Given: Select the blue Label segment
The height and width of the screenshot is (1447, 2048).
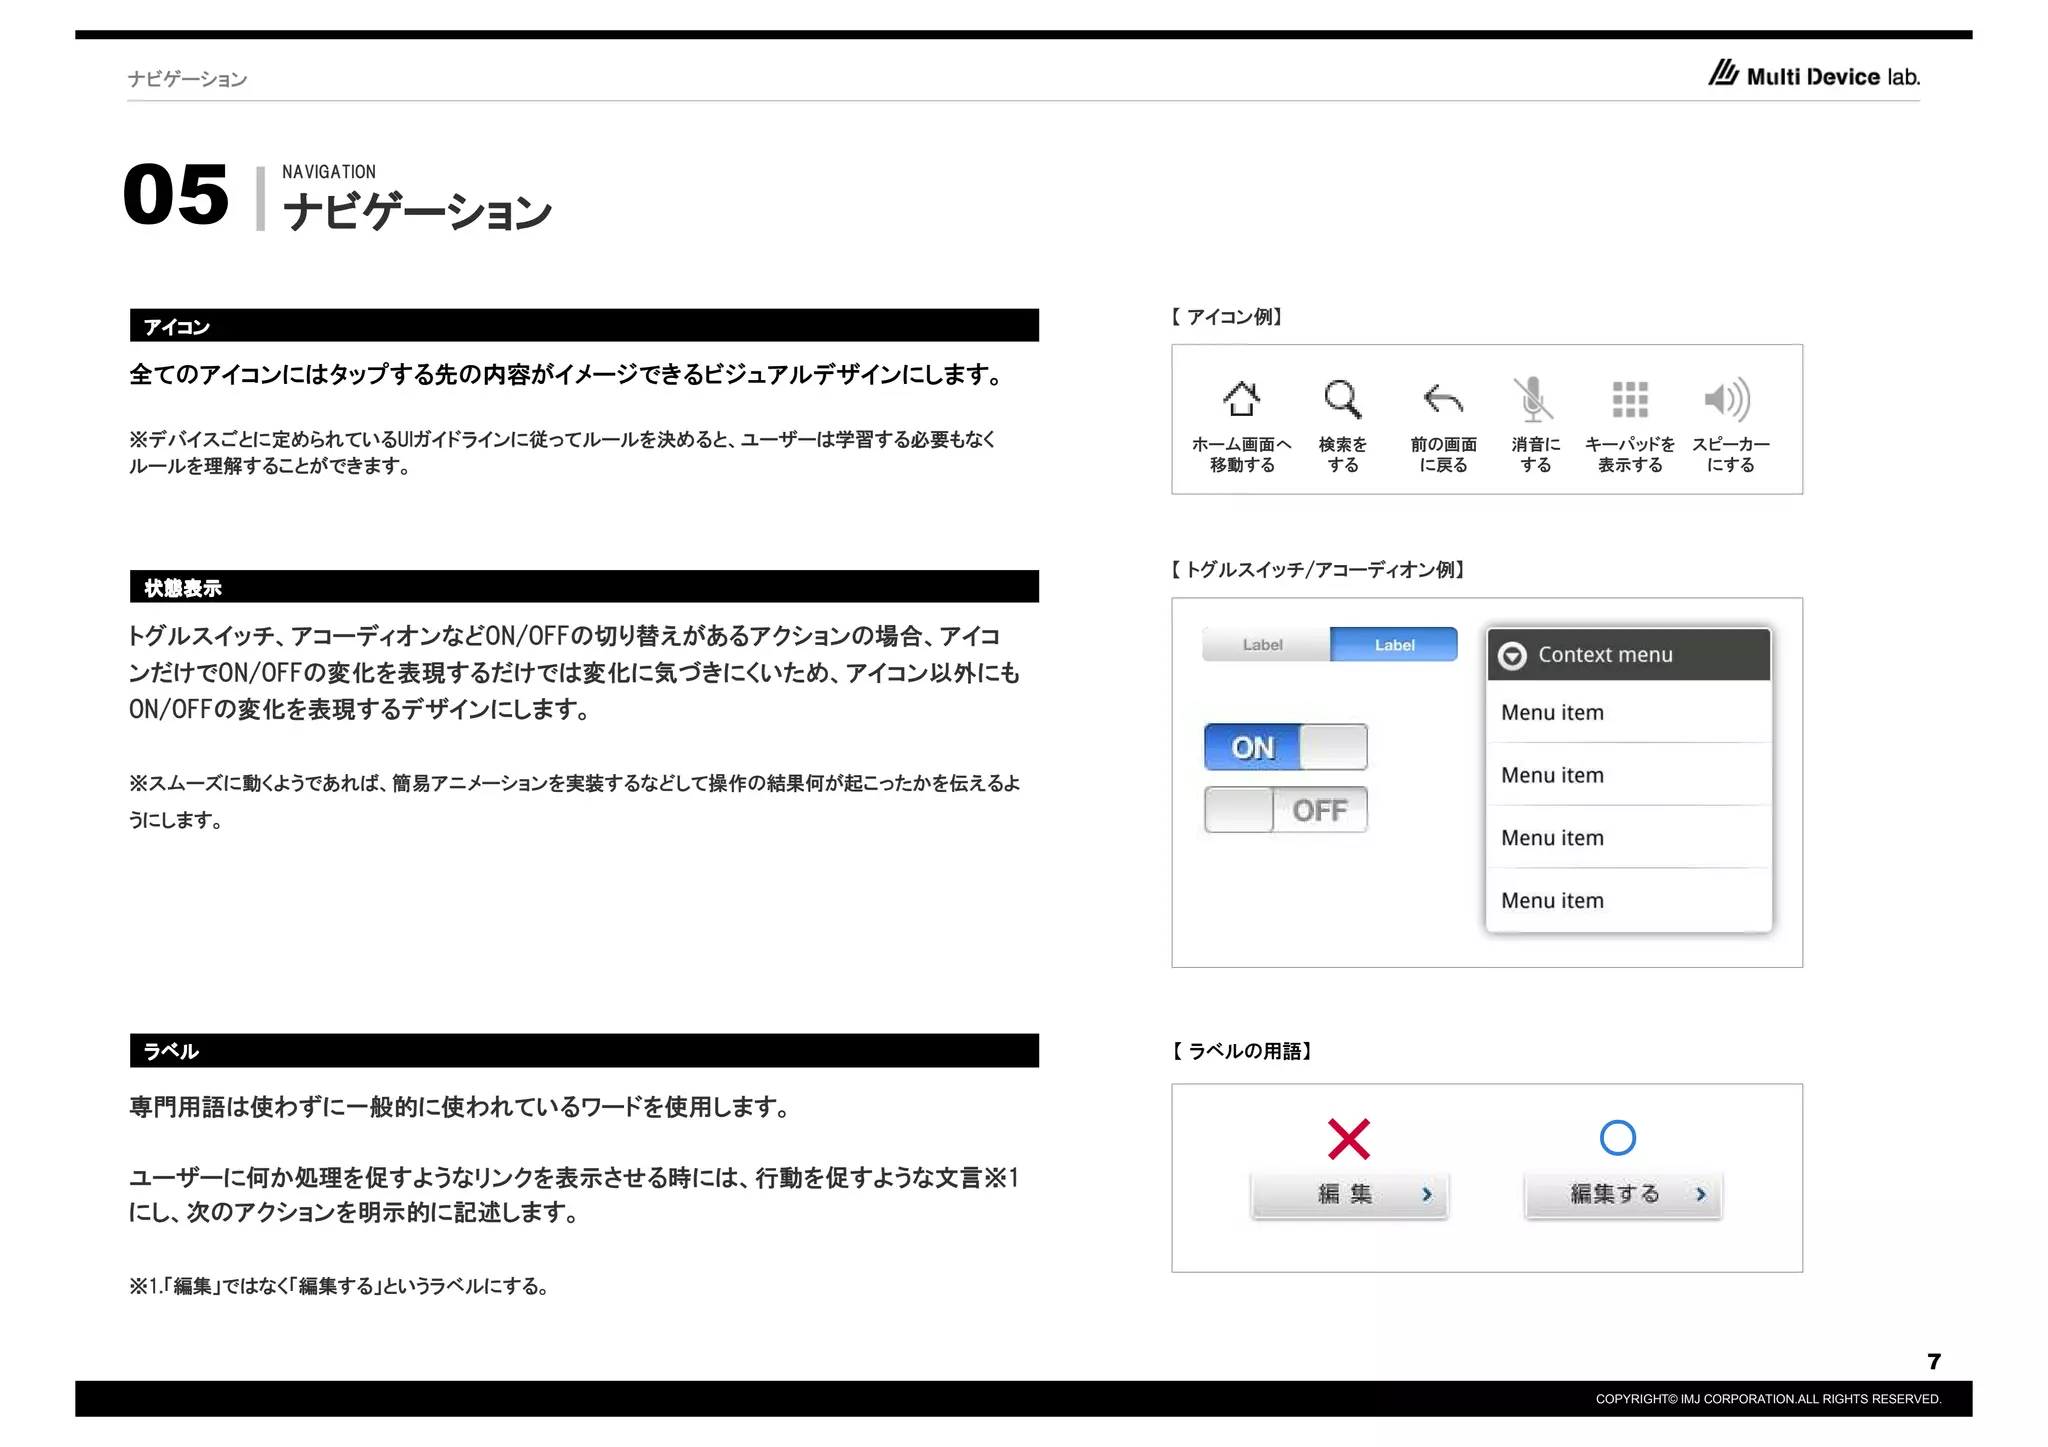Looking at the screenshot, I should tap(1394, 645).
